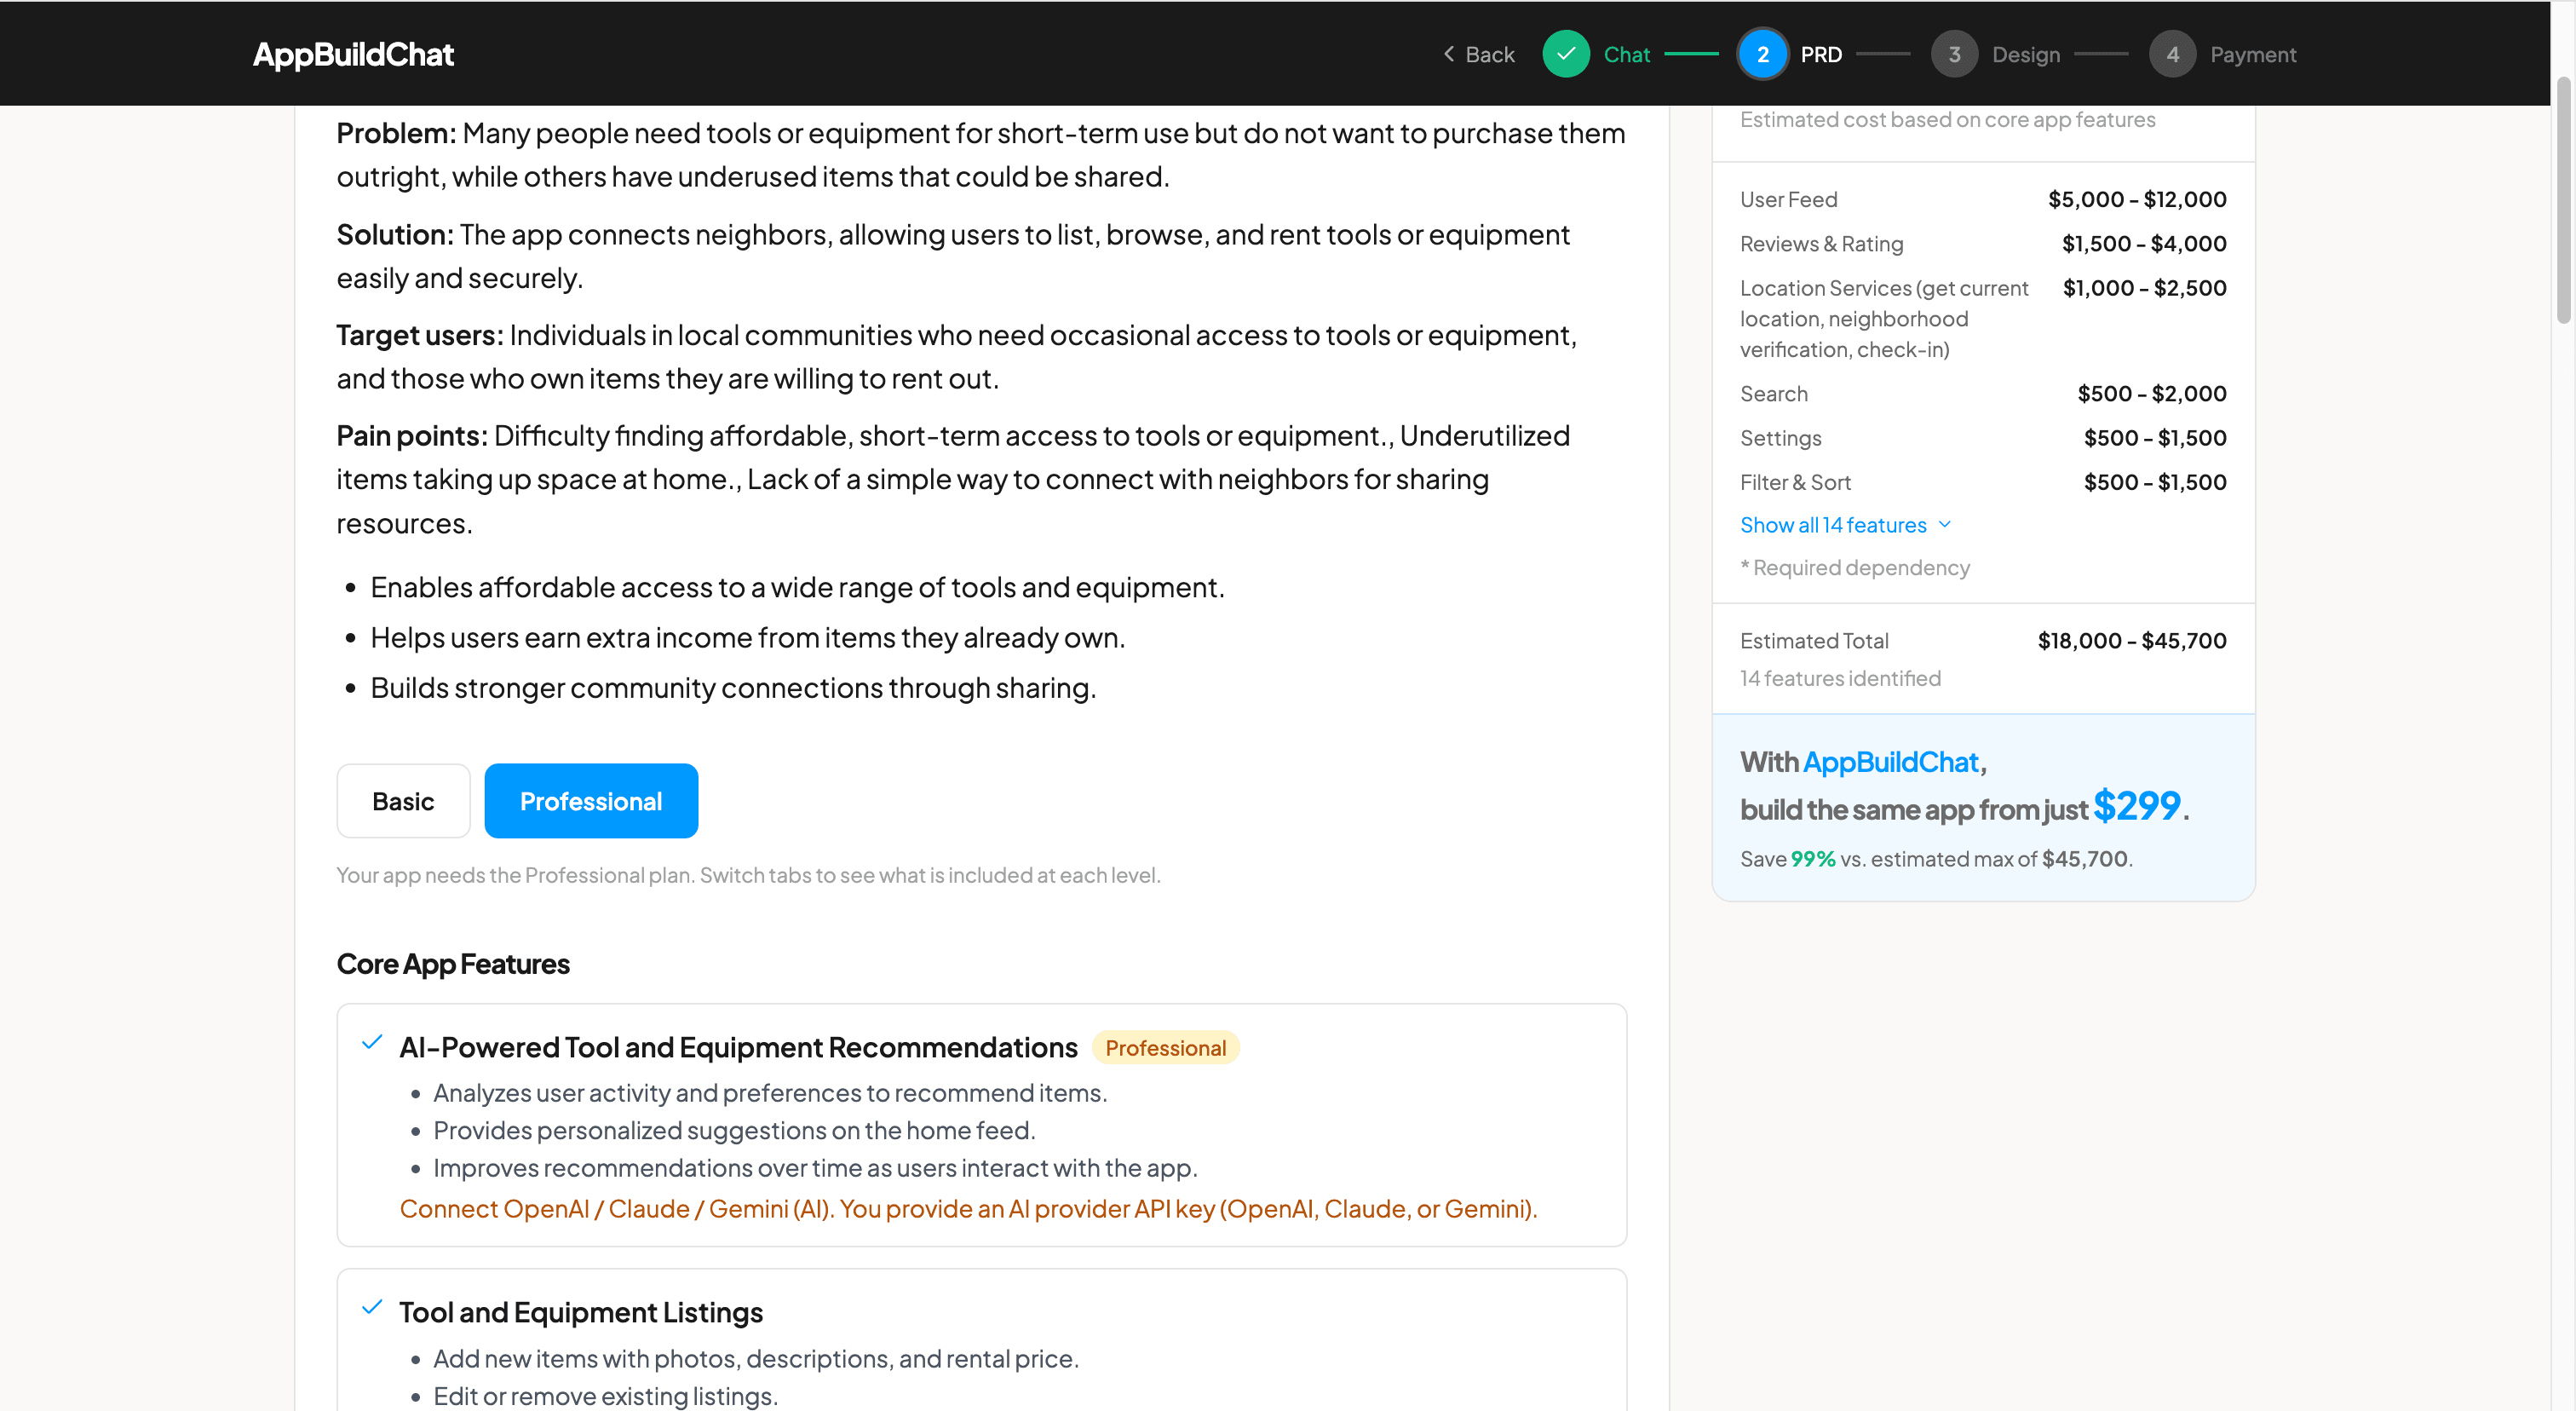Click checkmark beside AI-Powered Tool and Equipment Recommendations
Image resolution: width=2576 pixels, height=1411 pixels.
372,1043
